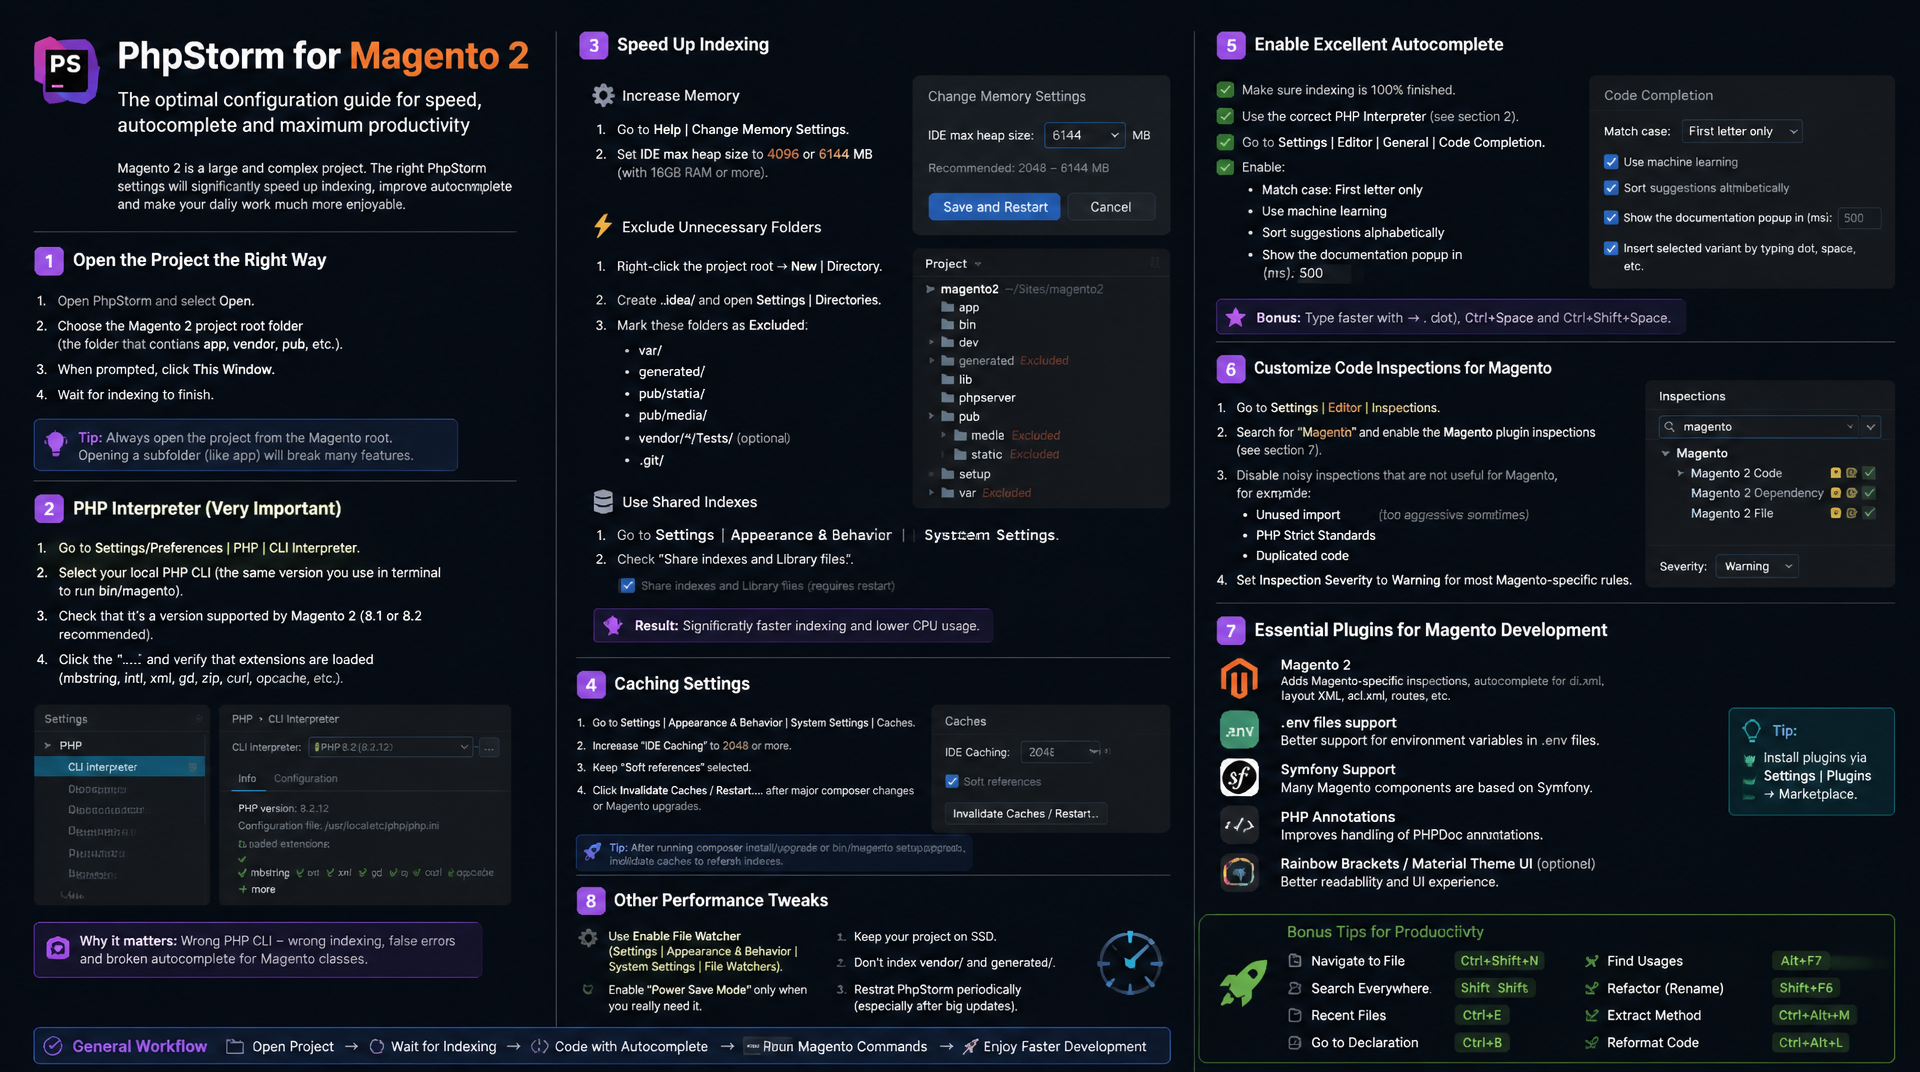Select CLI Interpreter in Settings tree

click(119, 767)
